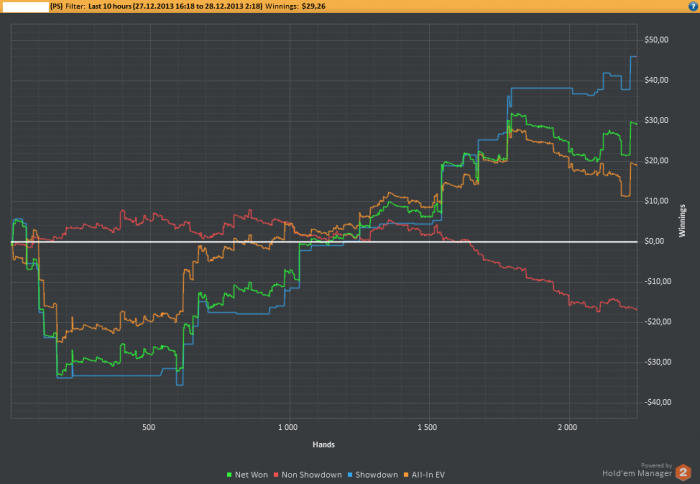The image size is (700, 484).
Task: Click the 1 500 hands x-axis label
Action: click(x=427, y=427)
